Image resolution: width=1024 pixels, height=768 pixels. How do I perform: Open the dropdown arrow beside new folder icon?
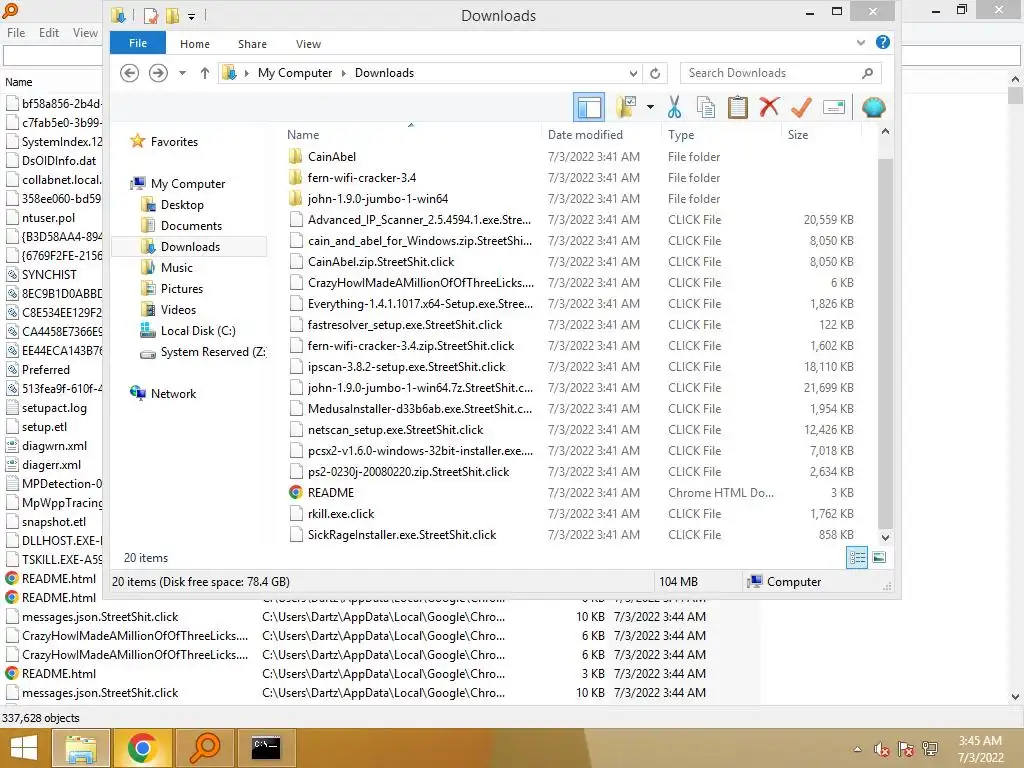point(650,107)
